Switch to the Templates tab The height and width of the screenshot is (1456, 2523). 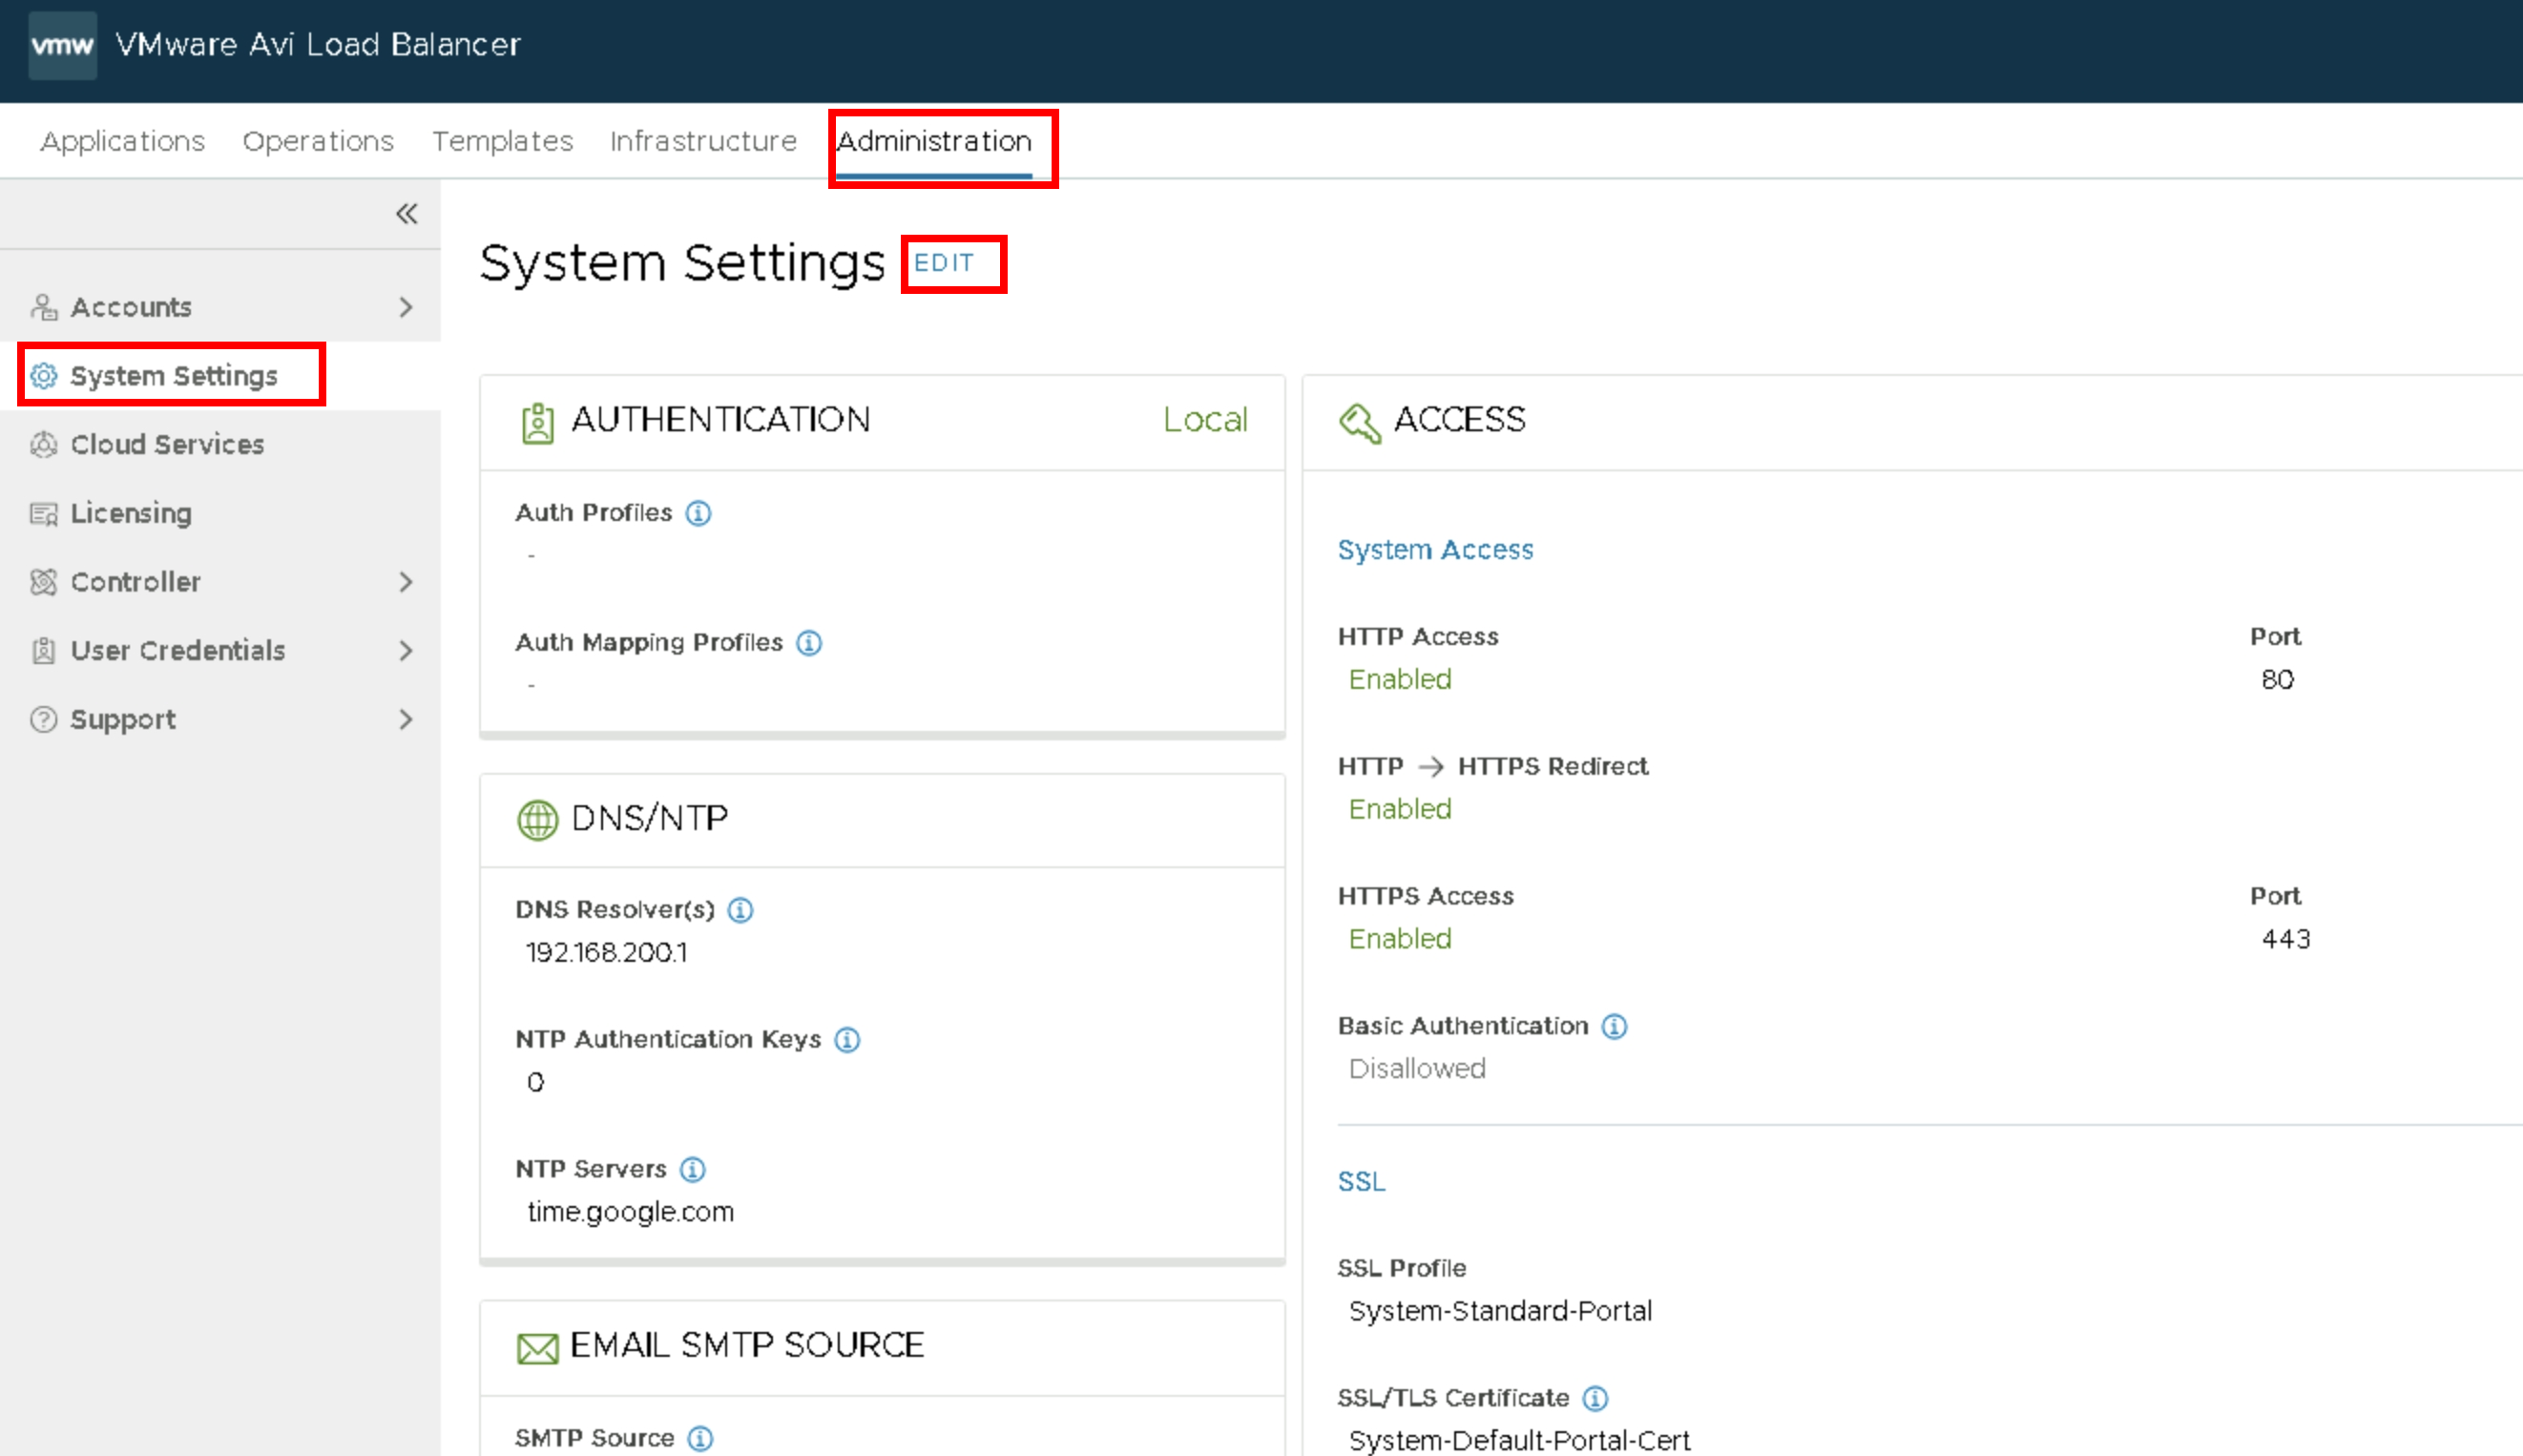pos(502,142)
